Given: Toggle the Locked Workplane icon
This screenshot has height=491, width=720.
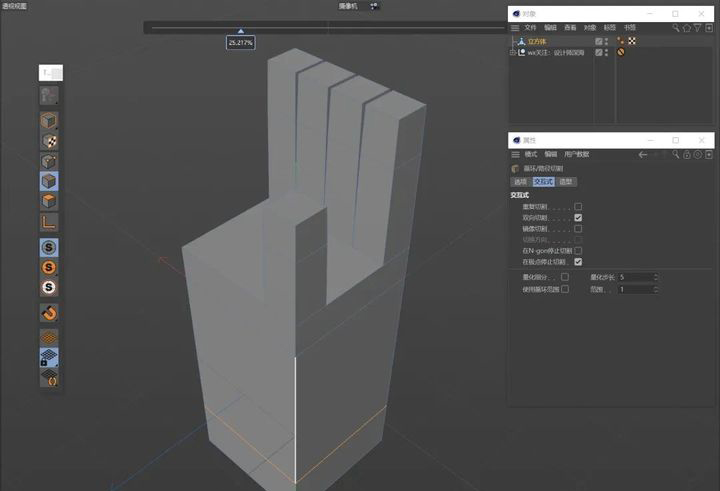Looking at the screenshot, I should click(x=49, y=357).
